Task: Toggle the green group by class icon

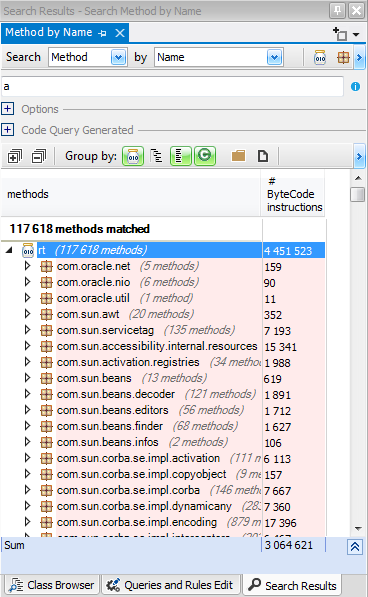Action: coord(205,156)
